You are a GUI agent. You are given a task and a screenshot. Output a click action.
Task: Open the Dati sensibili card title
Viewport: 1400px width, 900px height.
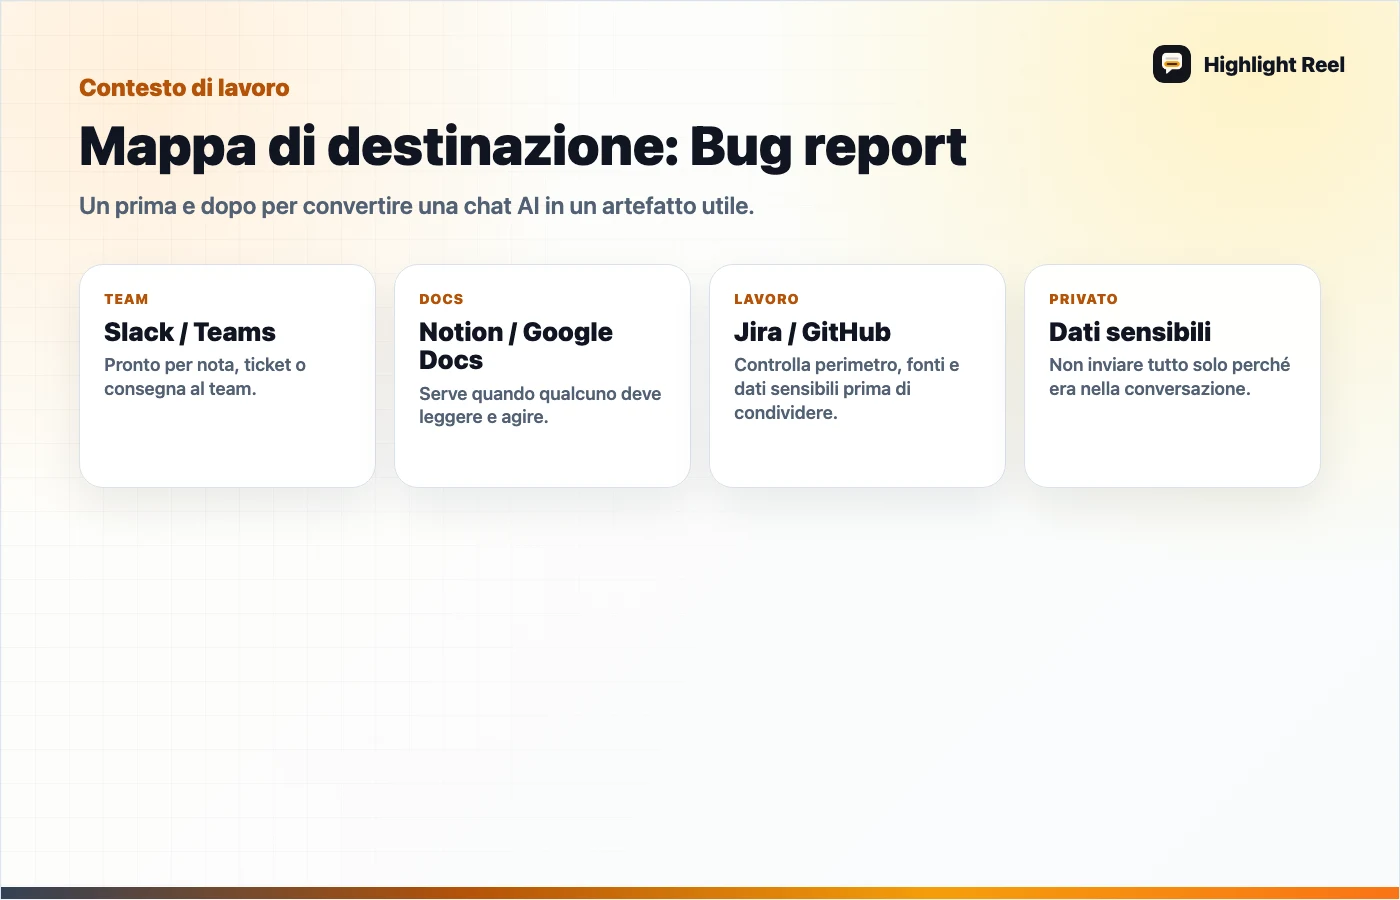[x=1130, y=332]
